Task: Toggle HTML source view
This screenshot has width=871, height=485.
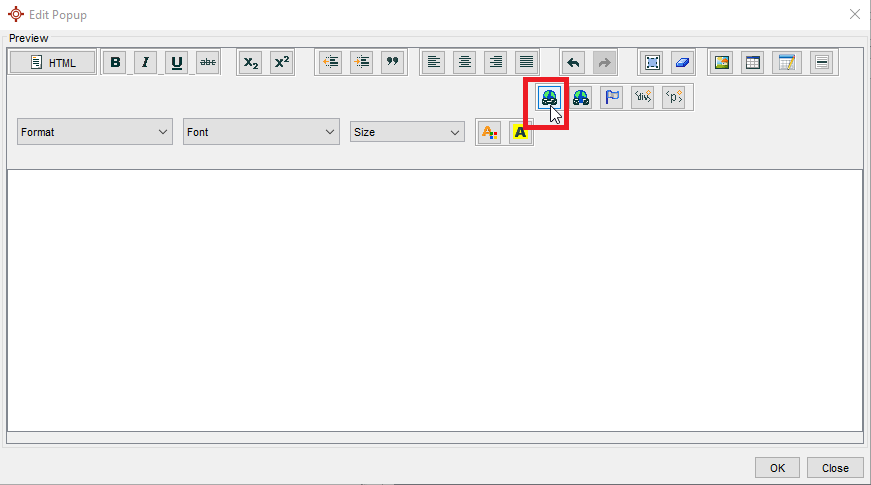Action: coord(53,62)
